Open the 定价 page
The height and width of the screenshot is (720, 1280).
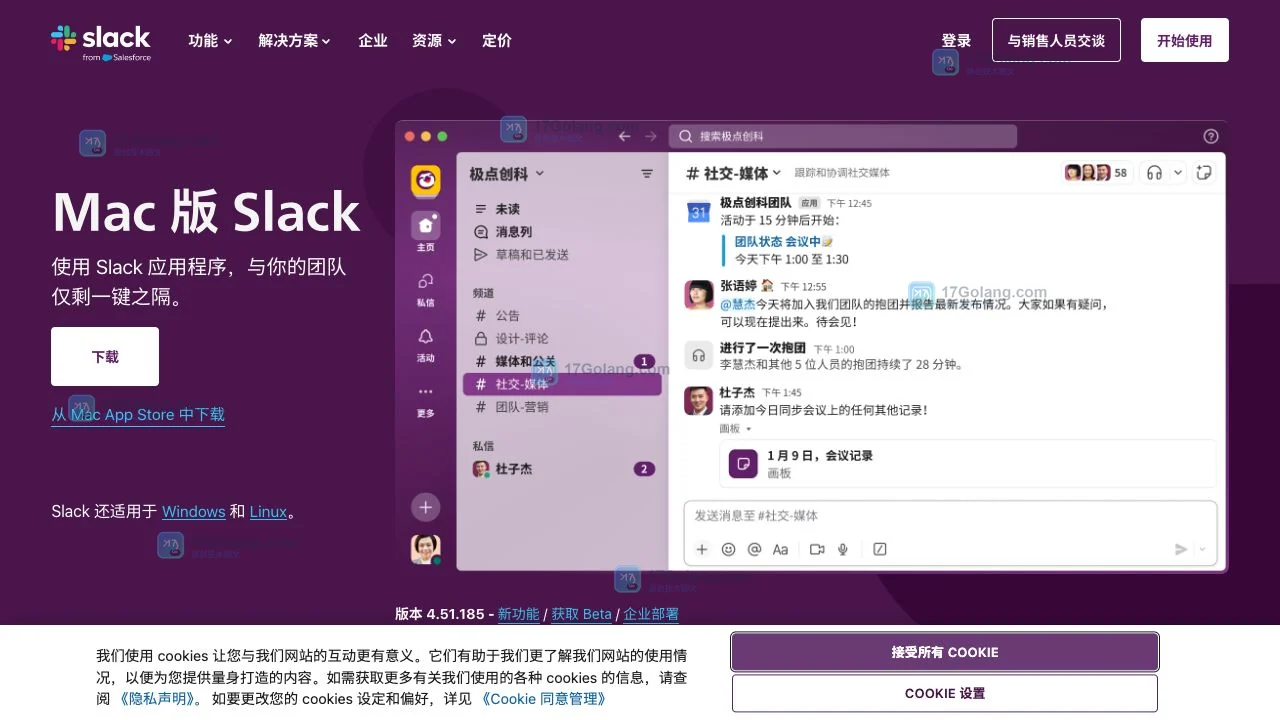pyautogui.click(x=497, y=41)
